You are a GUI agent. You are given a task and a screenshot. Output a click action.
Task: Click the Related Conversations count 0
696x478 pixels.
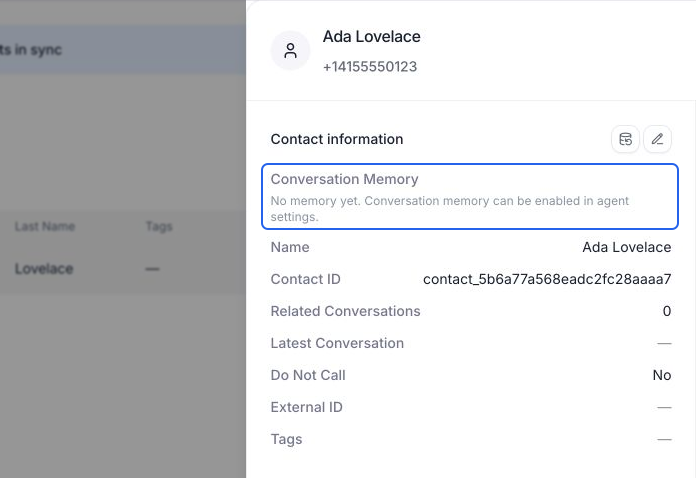(x=666, y=311)
